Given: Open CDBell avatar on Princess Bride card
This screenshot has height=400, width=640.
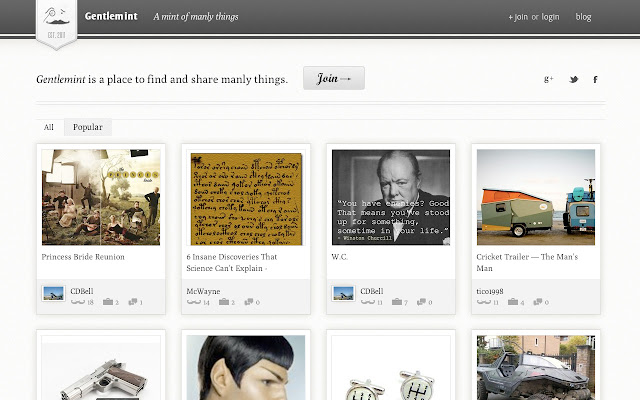Looking at the screenshot, I should (53, 293).
